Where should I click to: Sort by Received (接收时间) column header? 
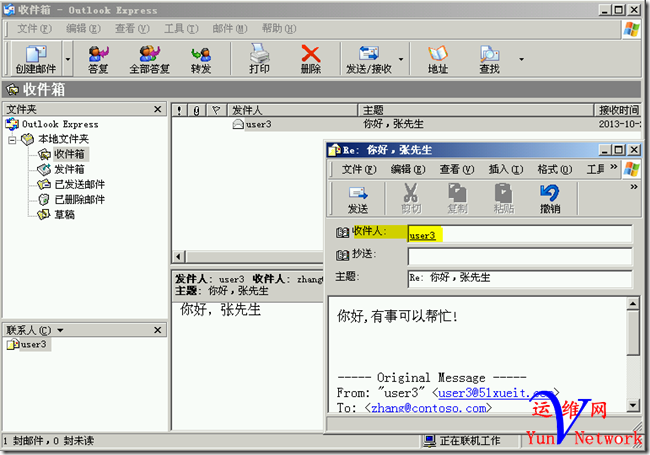(x=618, y=110)
